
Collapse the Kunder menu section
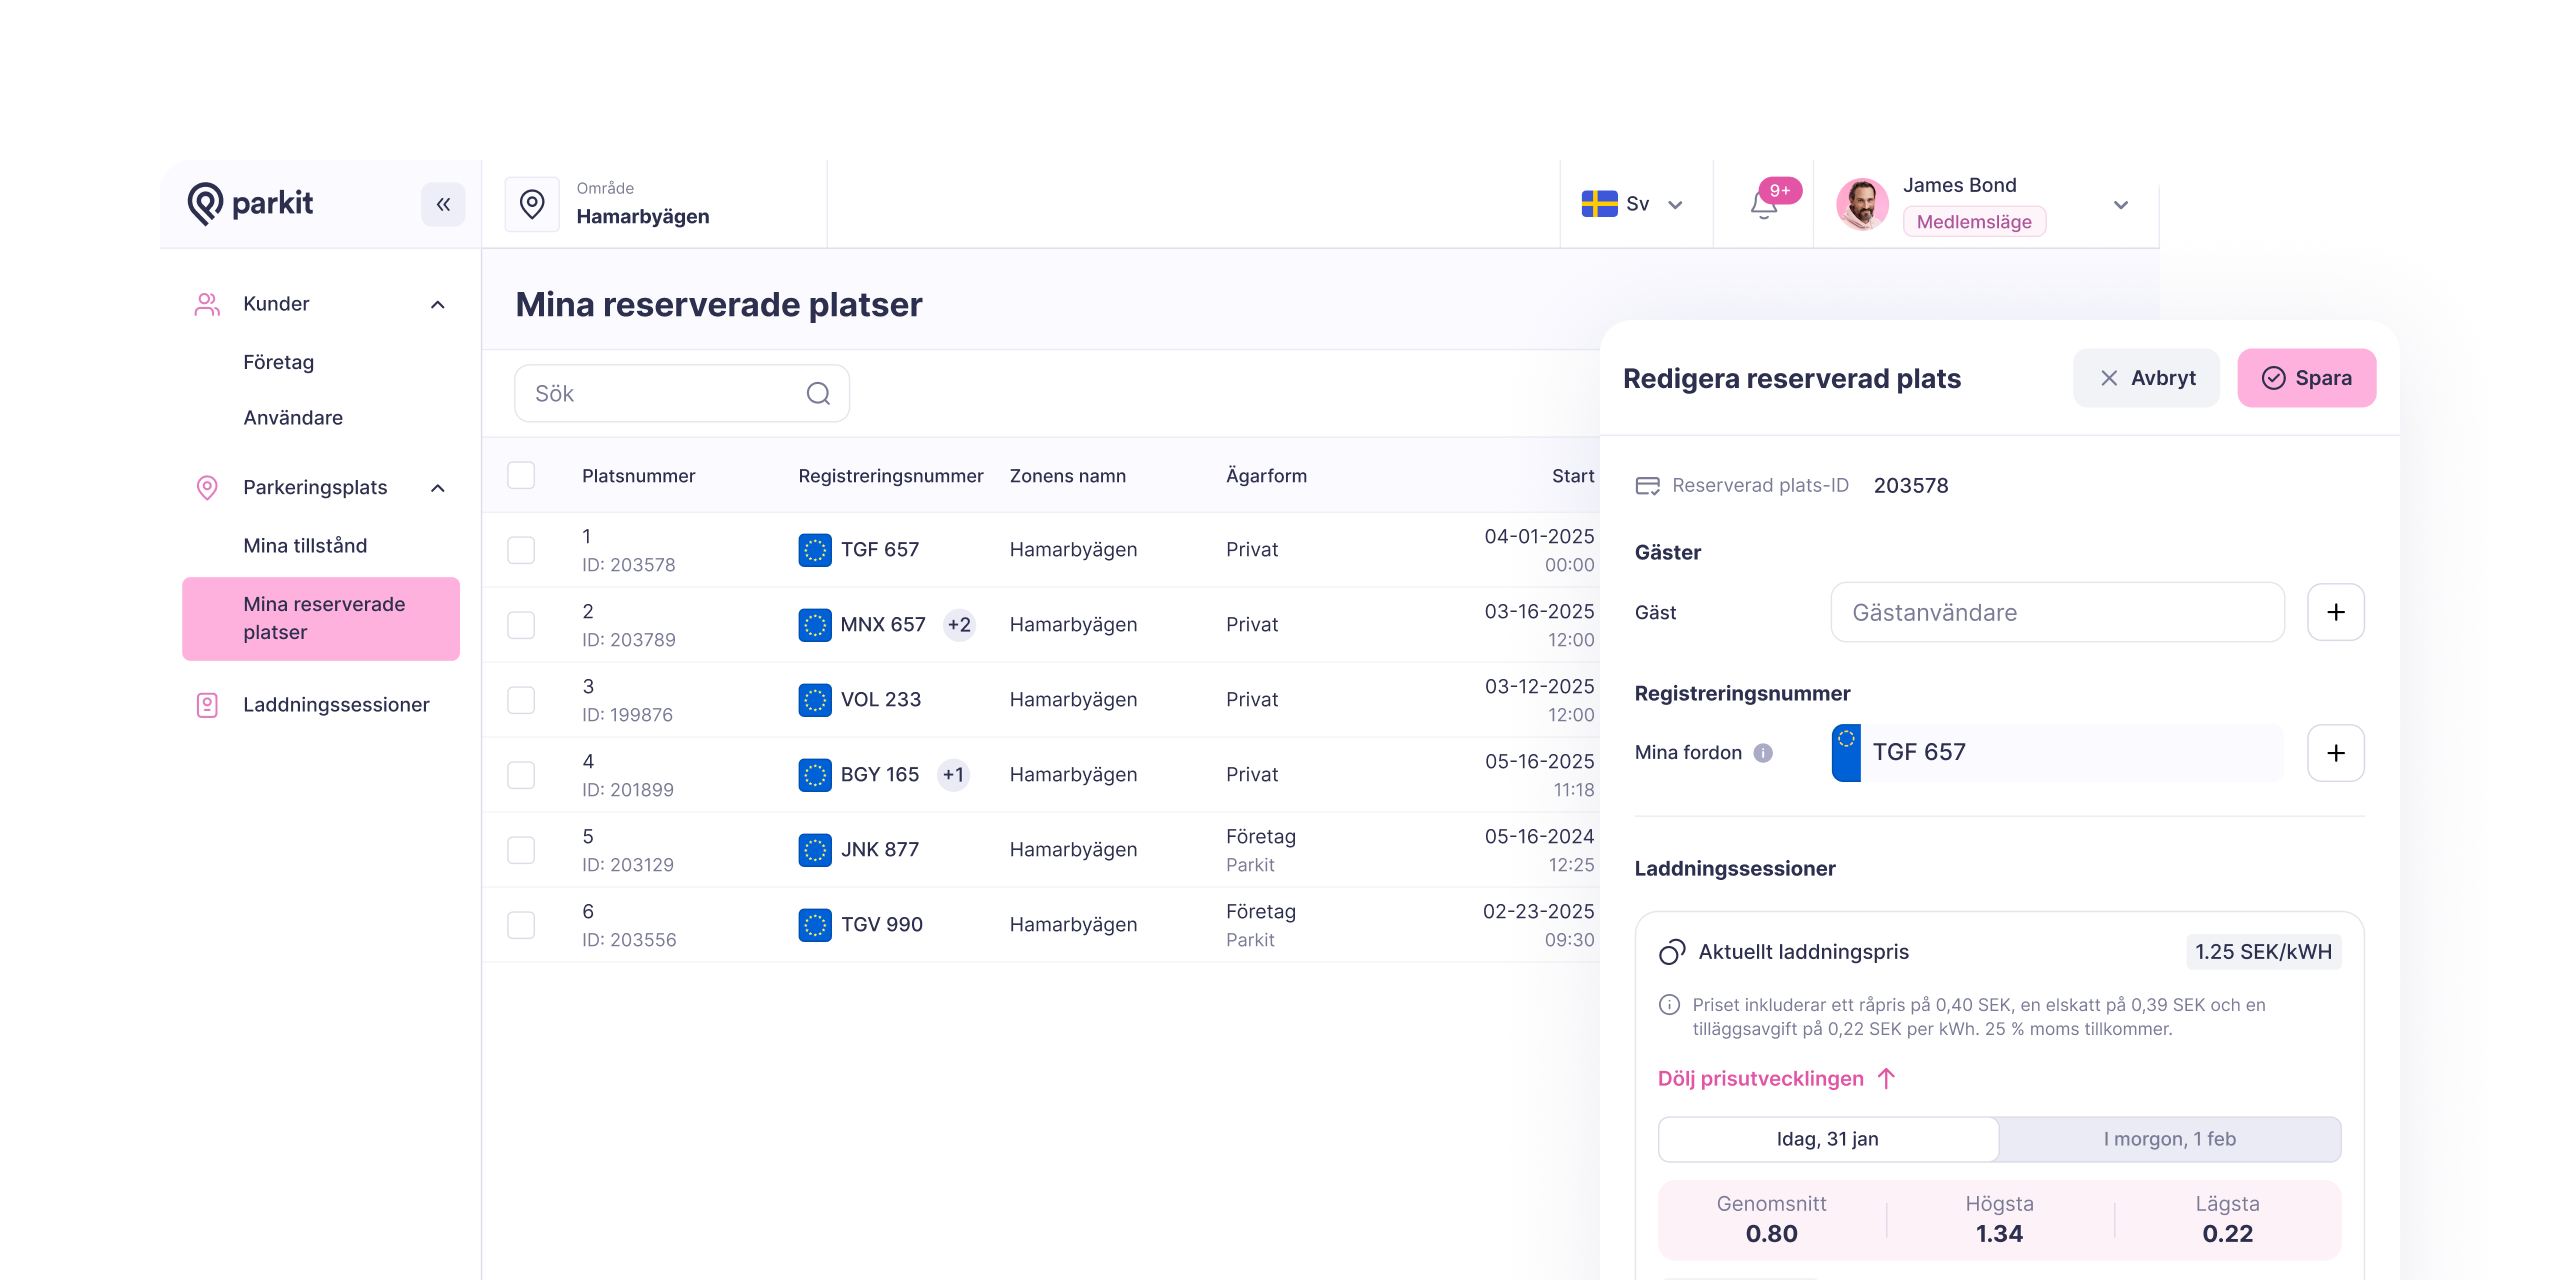pyautogui.click(x=437, y=304)
